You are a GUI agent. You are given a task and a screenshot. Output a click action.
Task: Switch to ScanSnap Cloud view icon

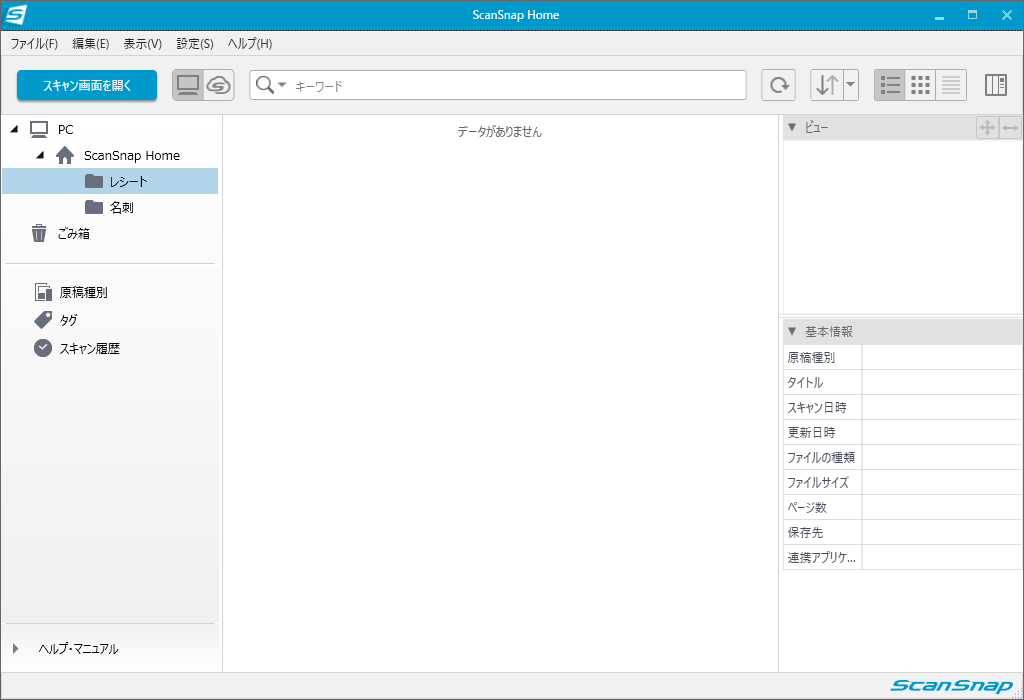coord(218,85)
